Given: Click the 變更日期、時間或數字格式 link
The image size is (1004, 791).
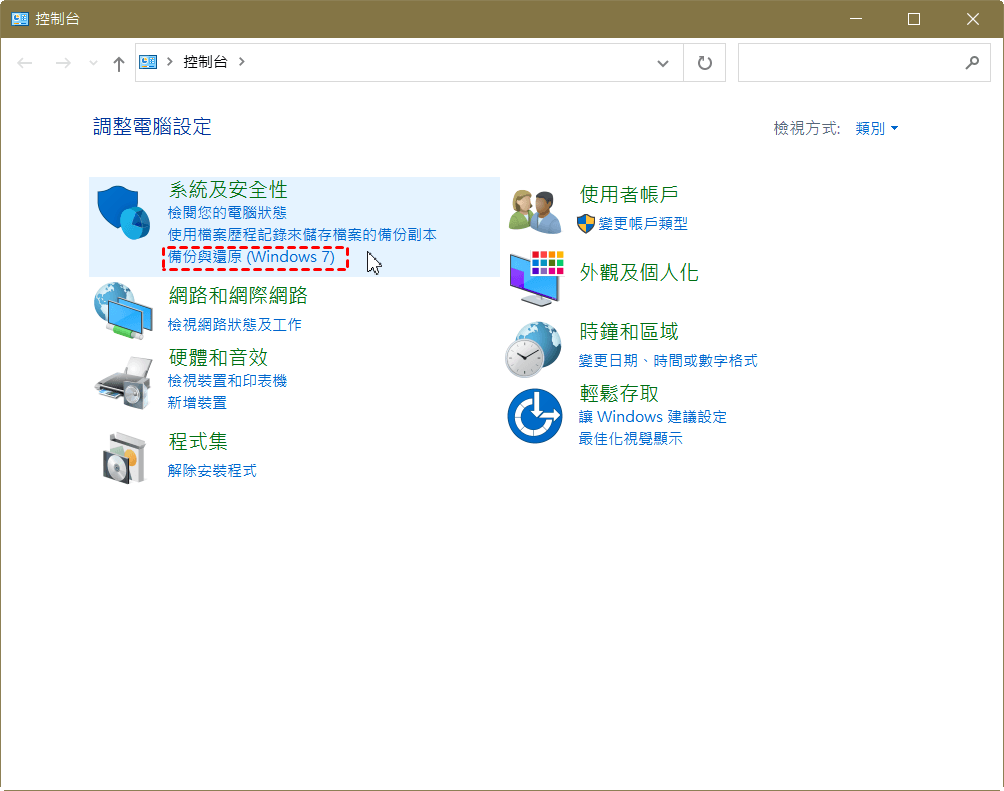Looking at the screenshot, I should 668,360.
